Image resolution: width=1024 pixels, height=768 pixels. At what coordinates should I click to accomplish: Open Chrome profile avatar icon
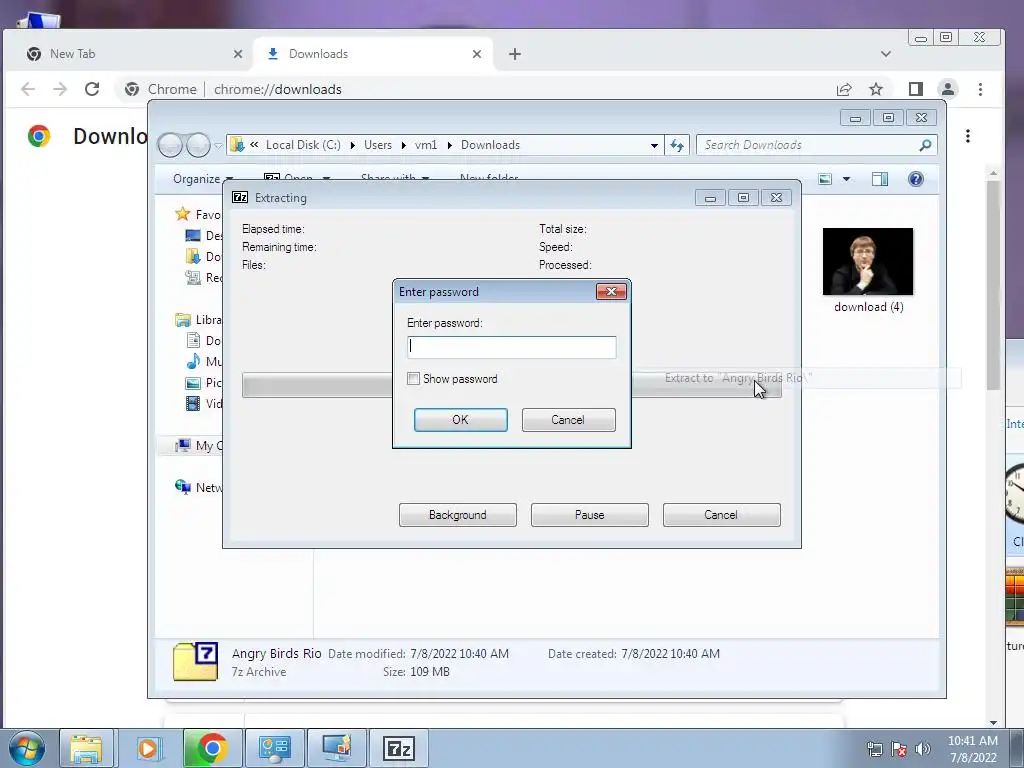948,89
